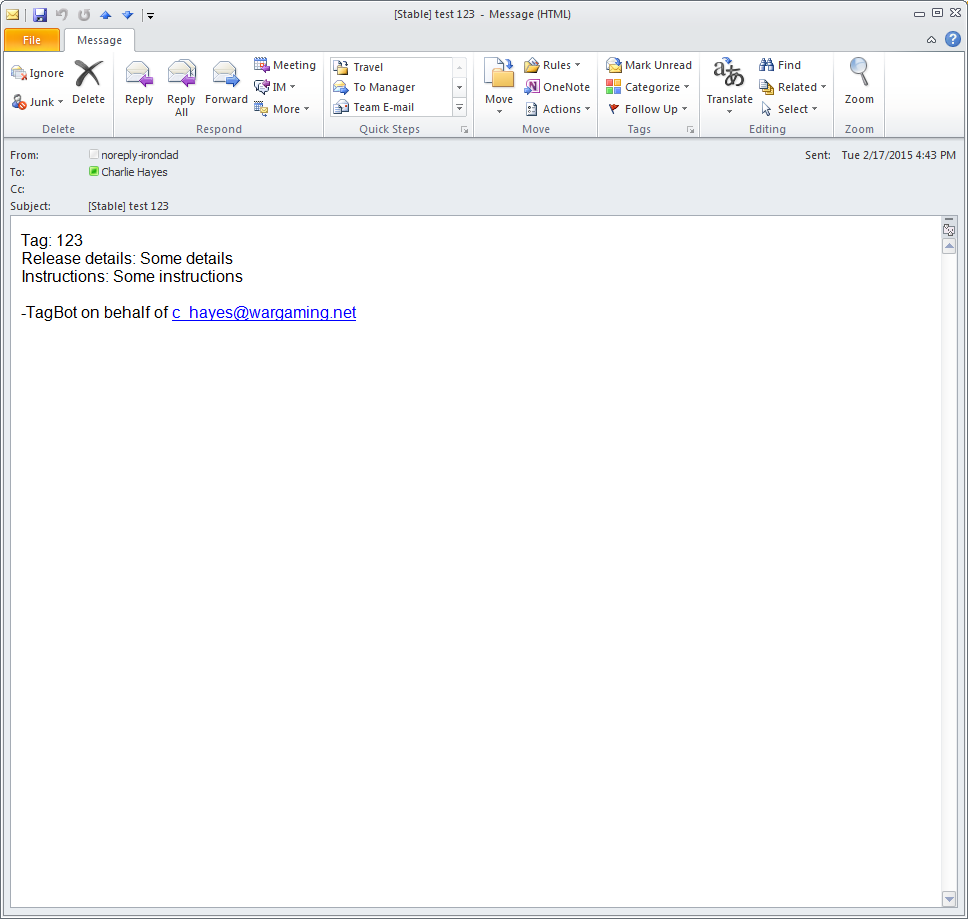Screen dimensions: 968x919
Task: Open the IM dropdown
Action: click(x=293, y=87)
